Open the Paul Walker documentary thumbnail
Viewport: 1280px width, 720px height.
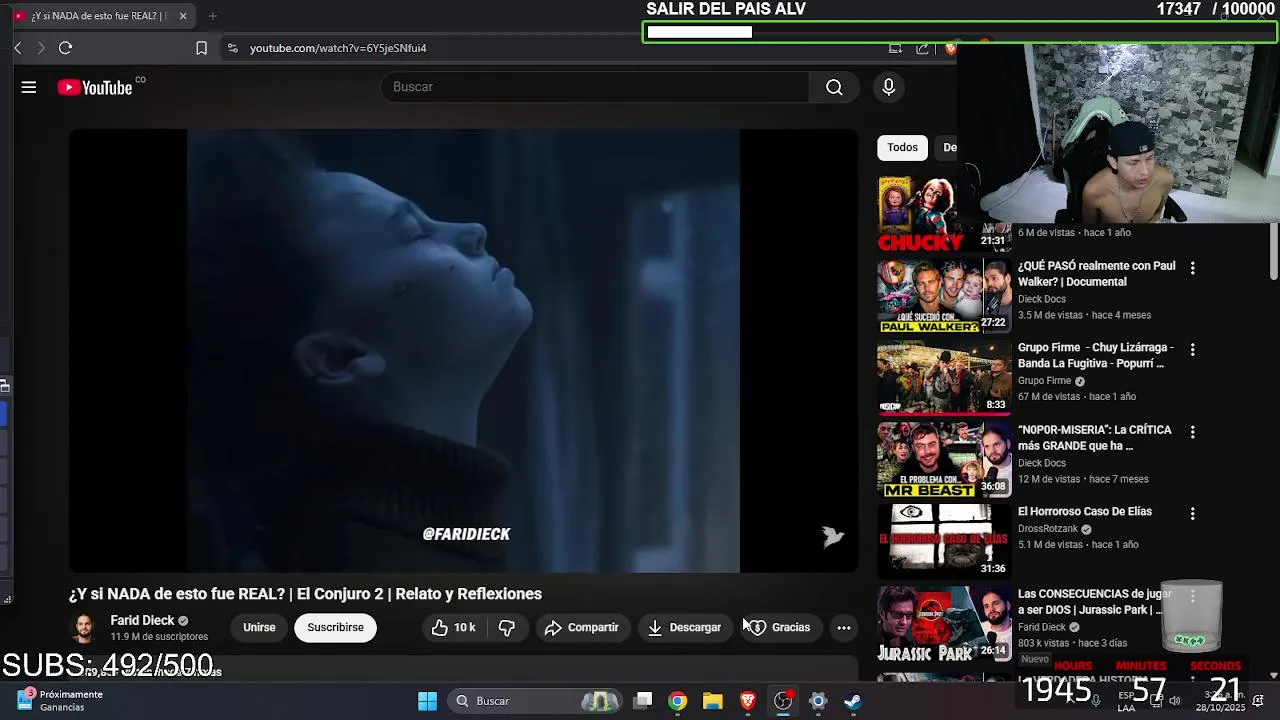point(943,296)
